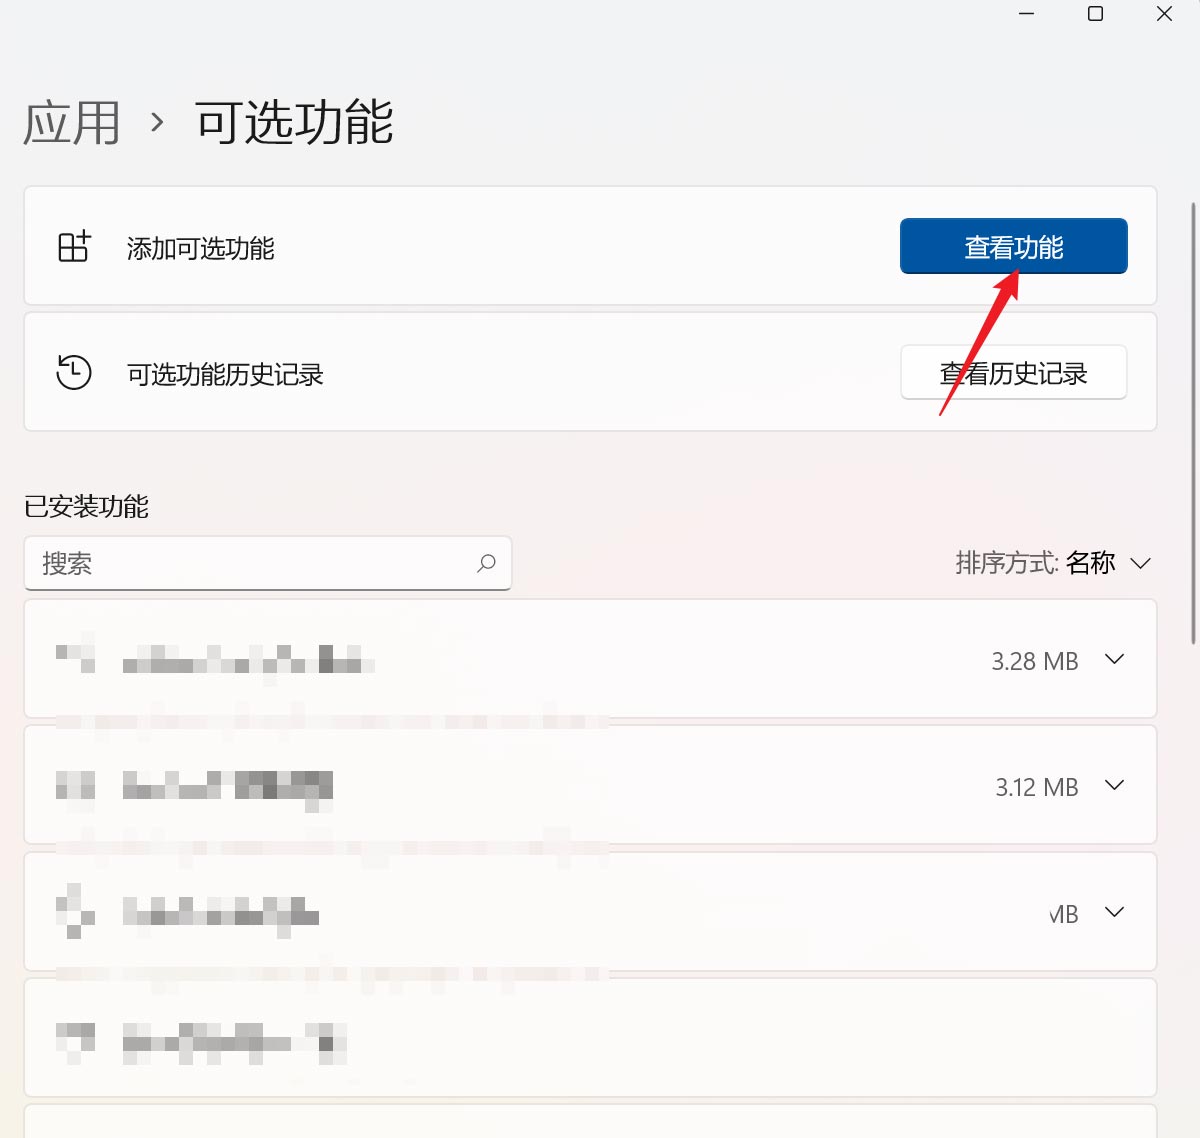Click the magnifier icon in search box
The height and width of the screenshot is (1138, 1200).
pos(486,563)
